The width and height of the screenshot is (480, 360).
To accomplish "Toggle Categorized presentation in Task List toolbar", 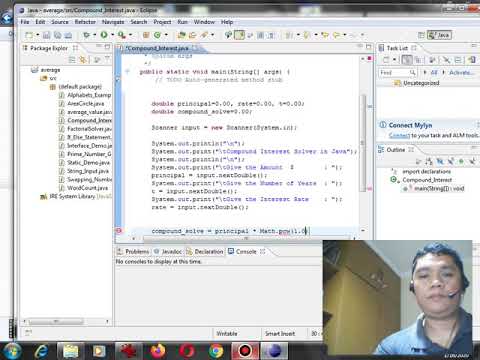I will click(406, 60).
